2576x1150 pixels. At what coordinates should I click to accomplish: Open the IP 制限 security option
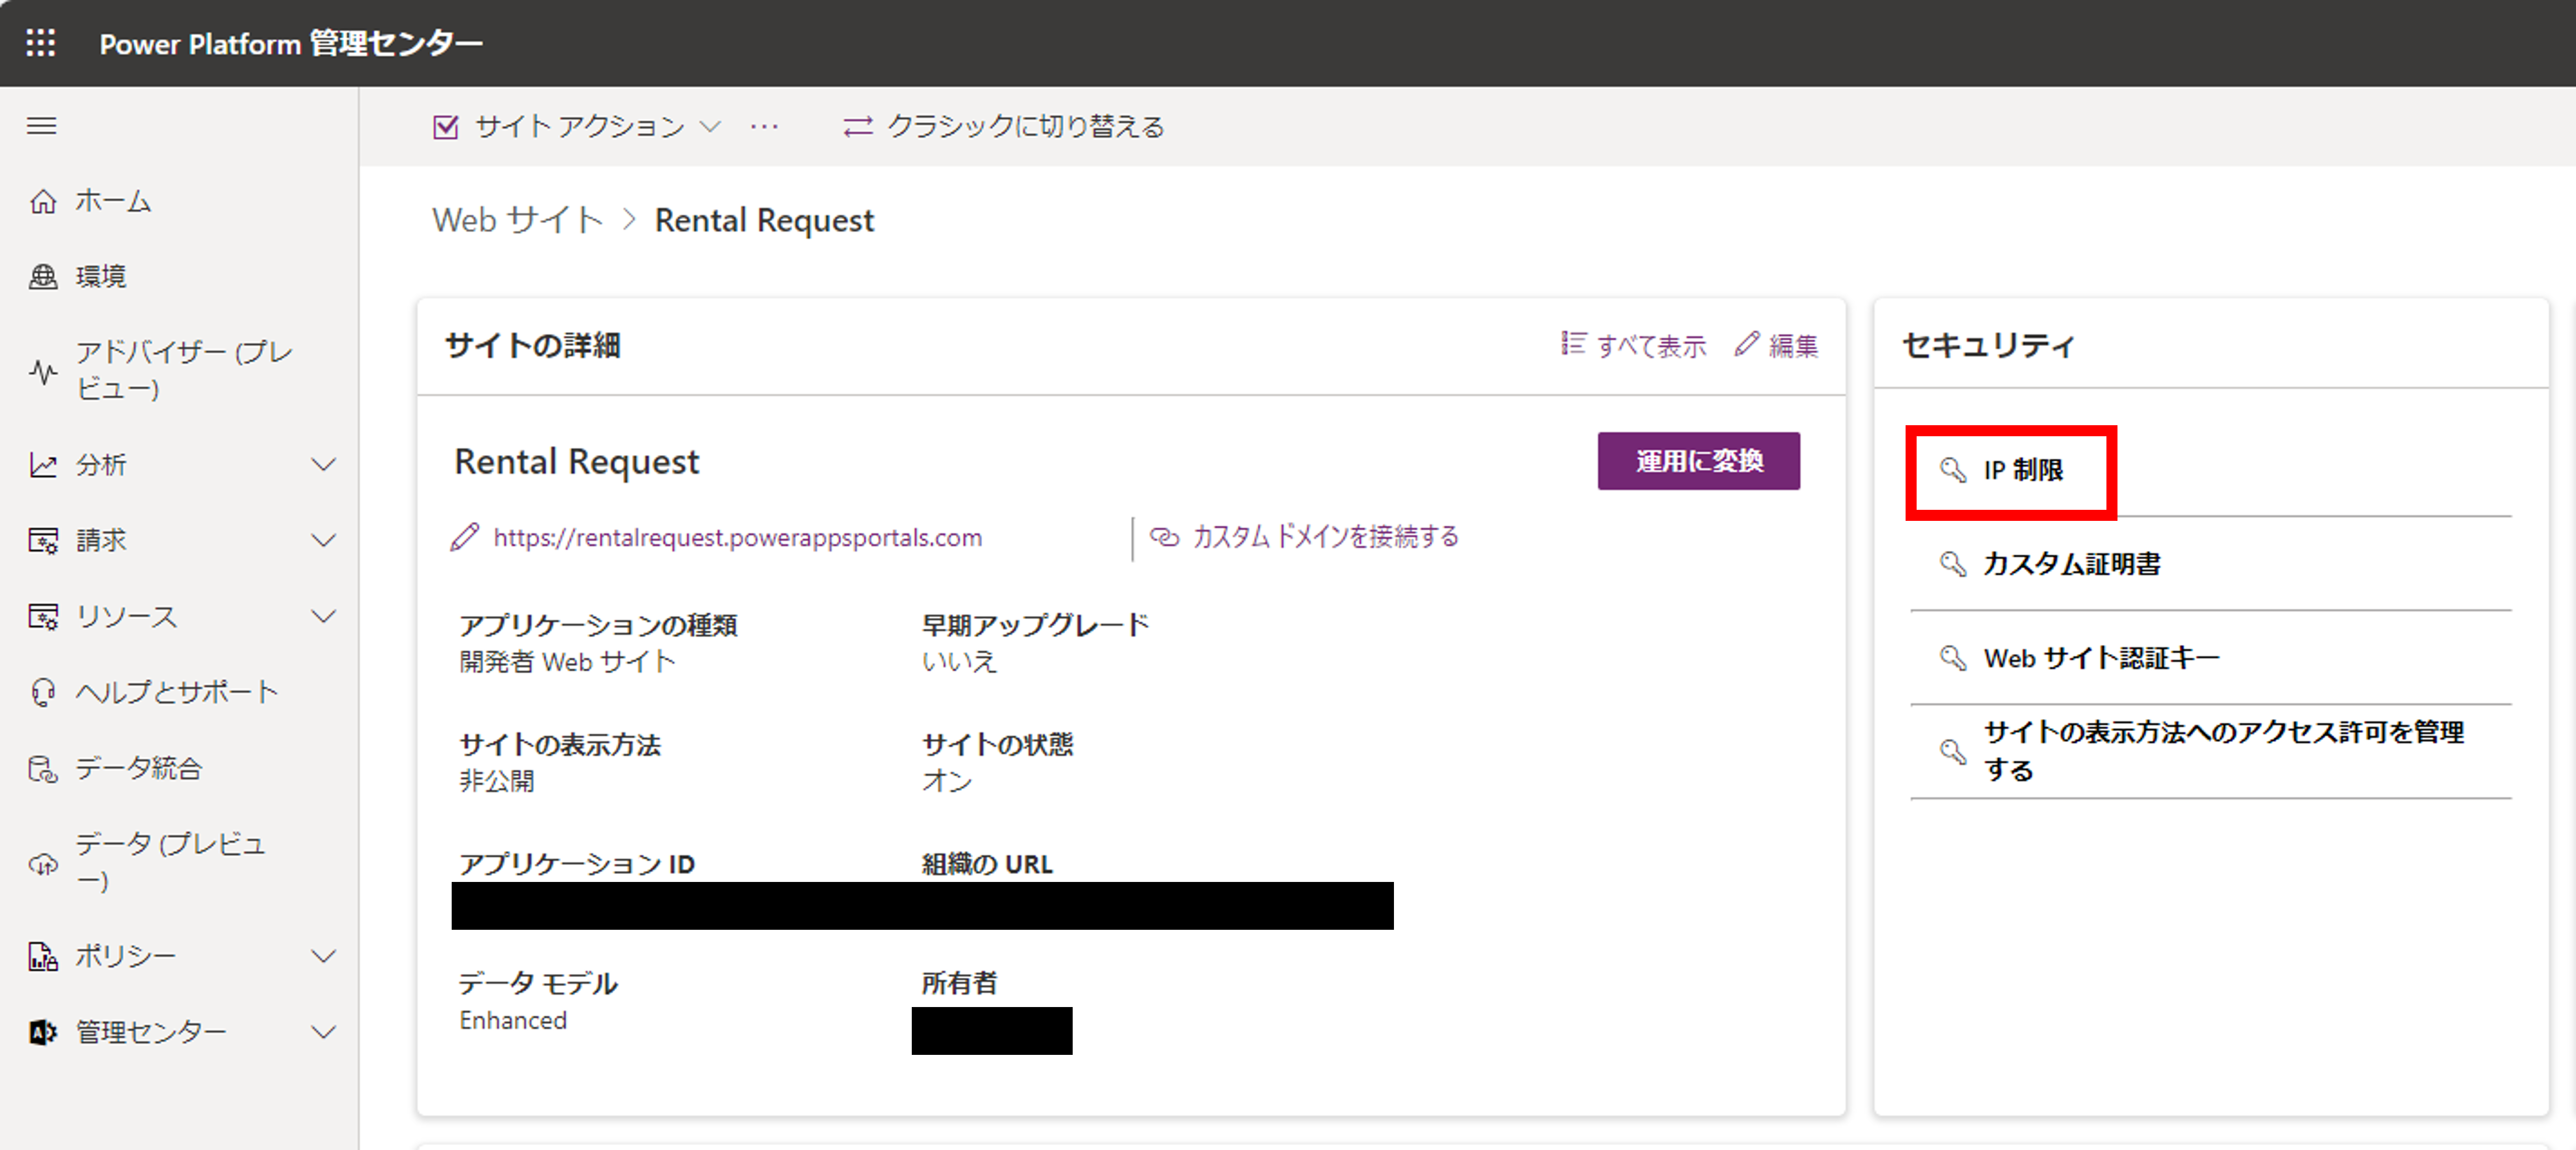pyautogui.click(x=2022, y=470)
